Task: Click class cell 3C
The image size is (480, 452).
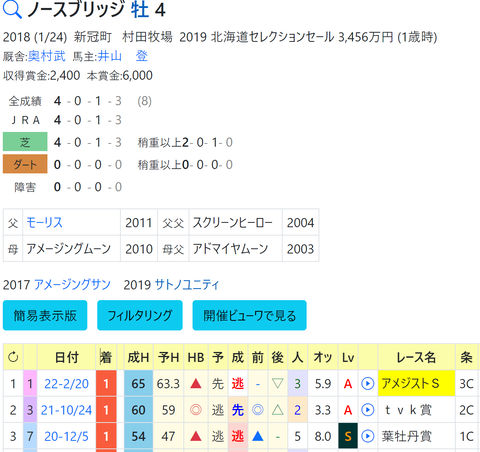Action: pos(466,384)
